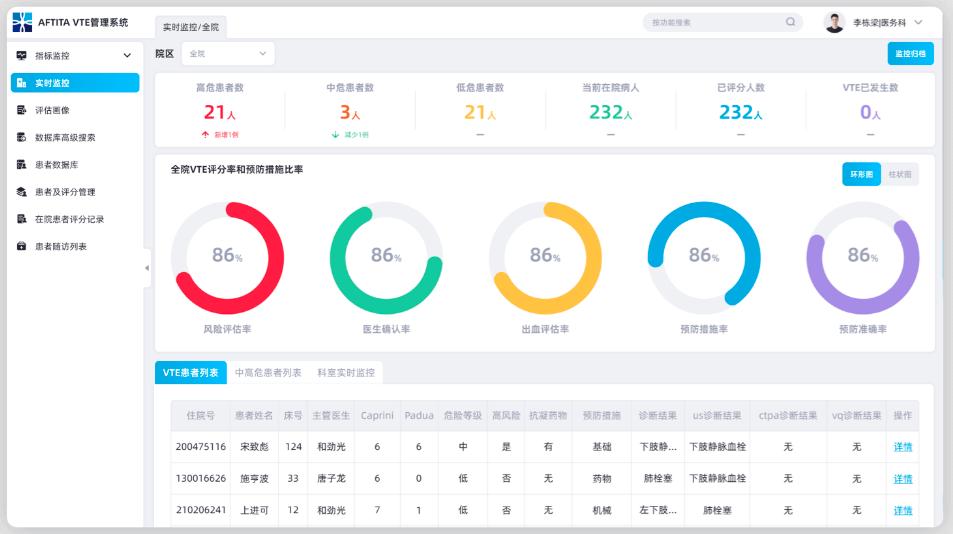Click the 评估画像 sidebar icon
The image size is (953, 534).
pos(21,110)
